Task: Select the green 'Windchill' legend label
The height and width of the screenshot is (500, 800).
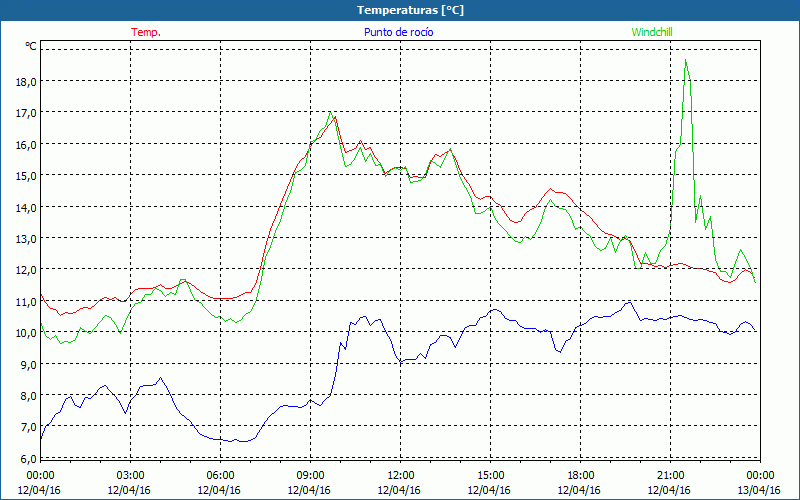Action: pos(652,32)
